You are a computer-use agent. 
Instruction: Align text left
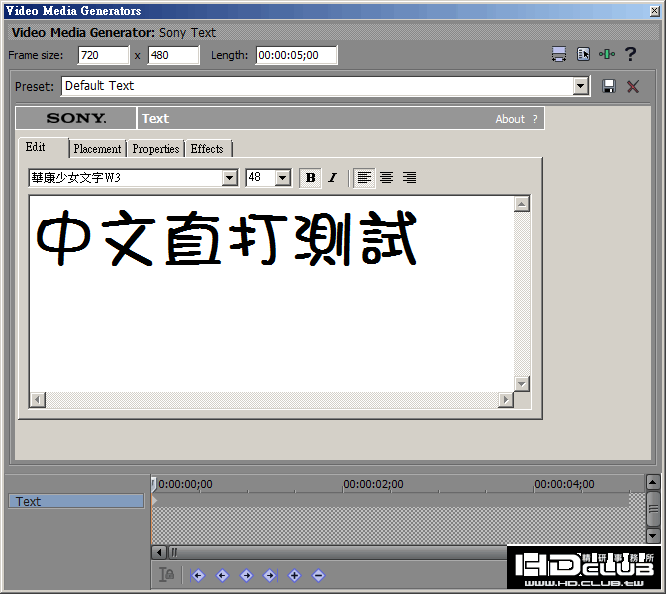click(364, 178)
